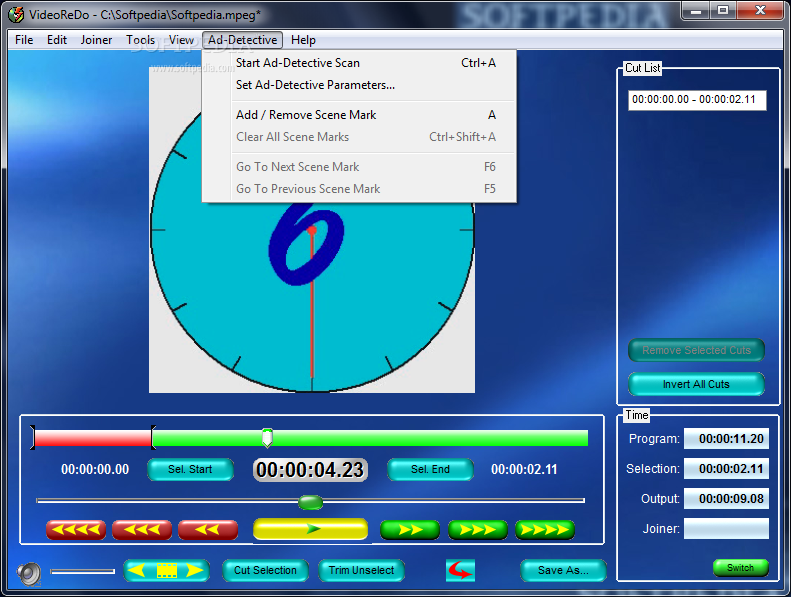Click the VideoReDo app icon in title bar
This screenshot has height=597, width=791.
(16, 14)
